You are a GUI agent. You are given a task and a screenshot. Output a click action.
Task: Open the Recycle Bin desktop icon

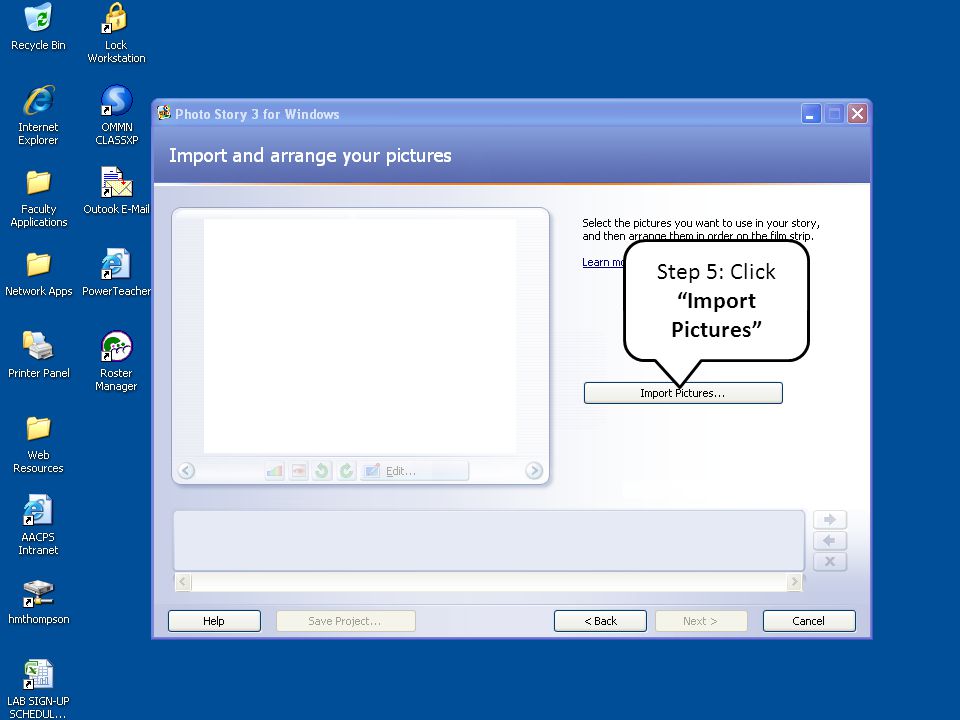tap(38, 26)
